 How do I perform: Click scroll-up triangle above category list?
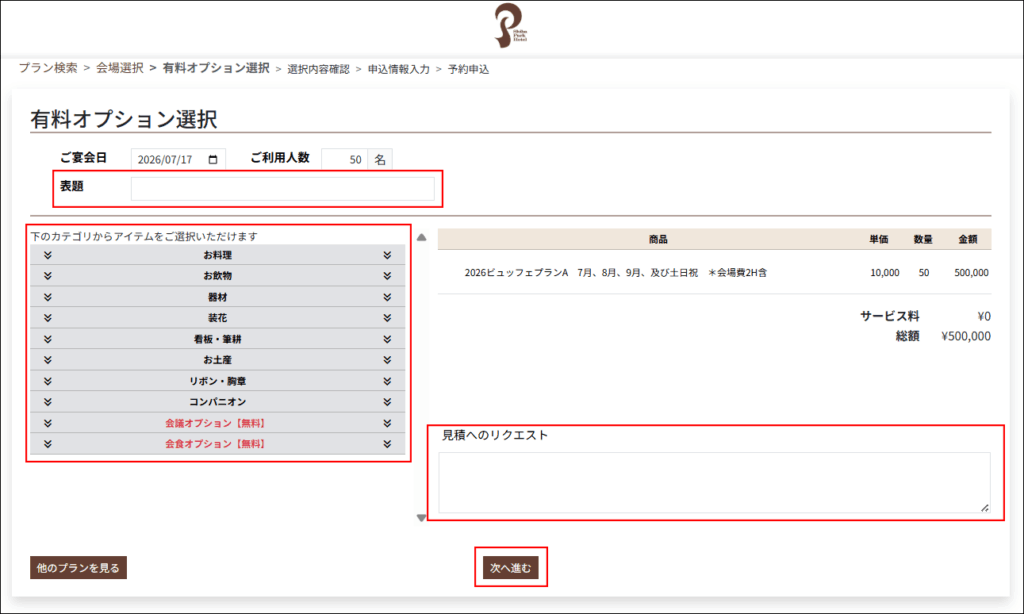coord(421,238)
